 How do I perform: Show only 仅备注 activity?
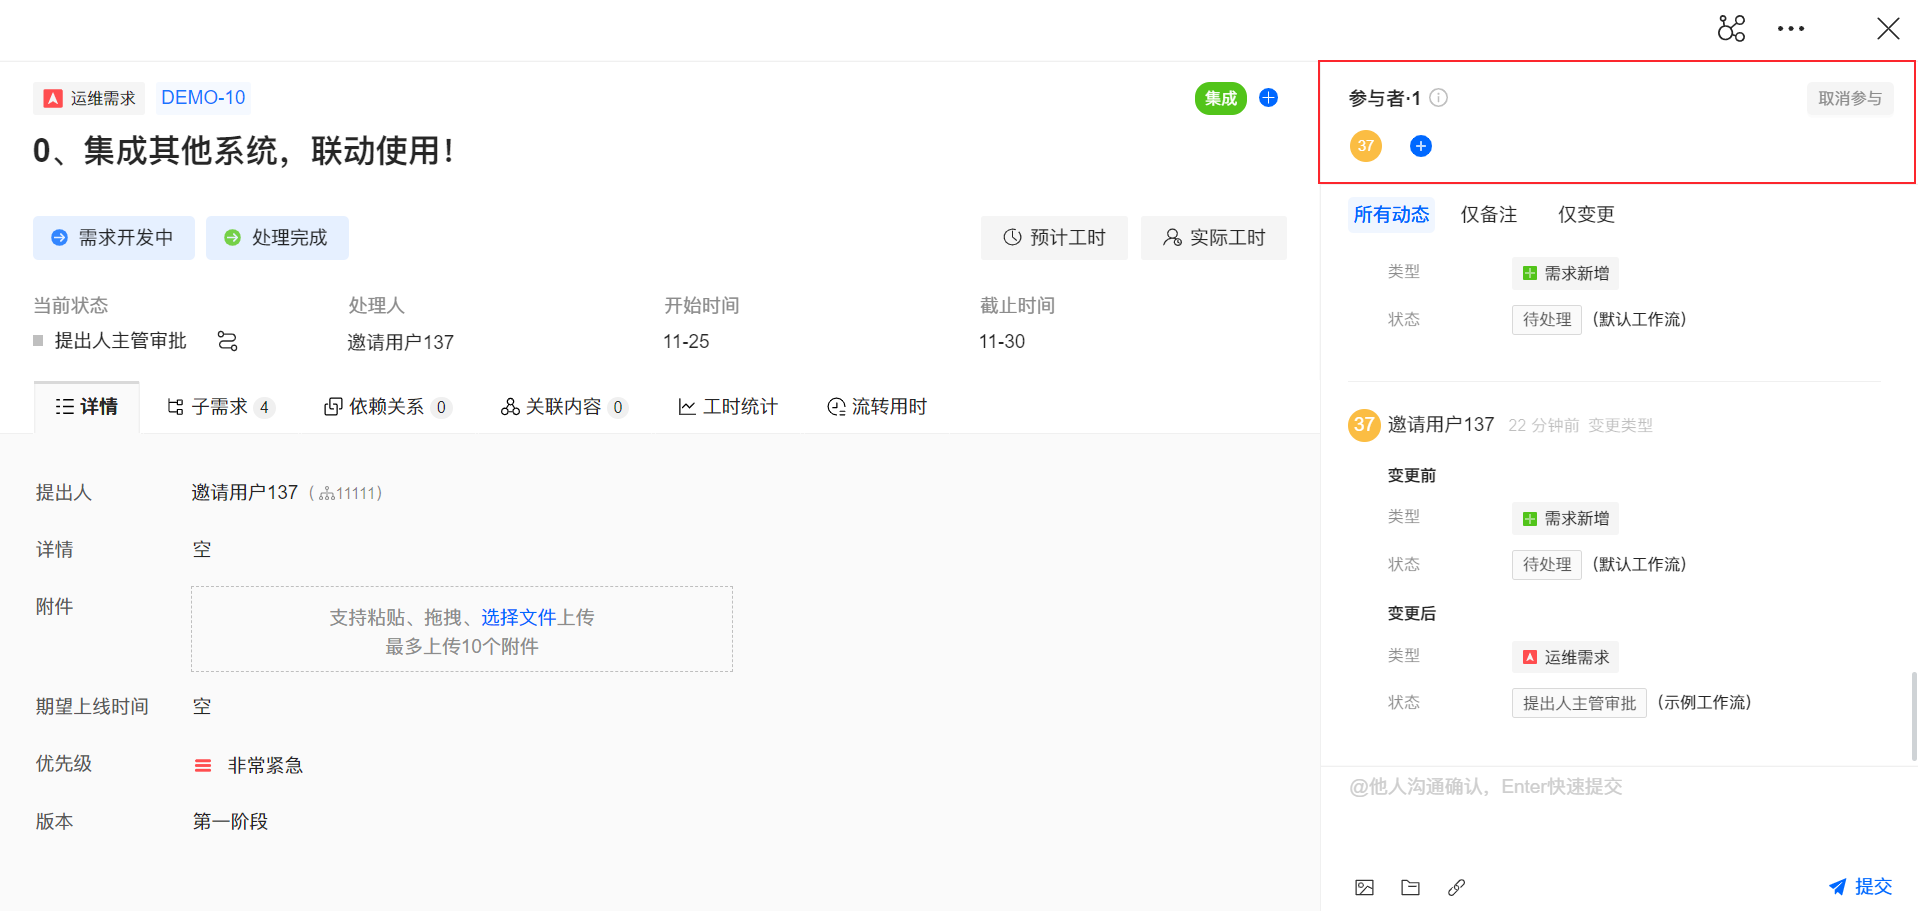click(1488, 215)
